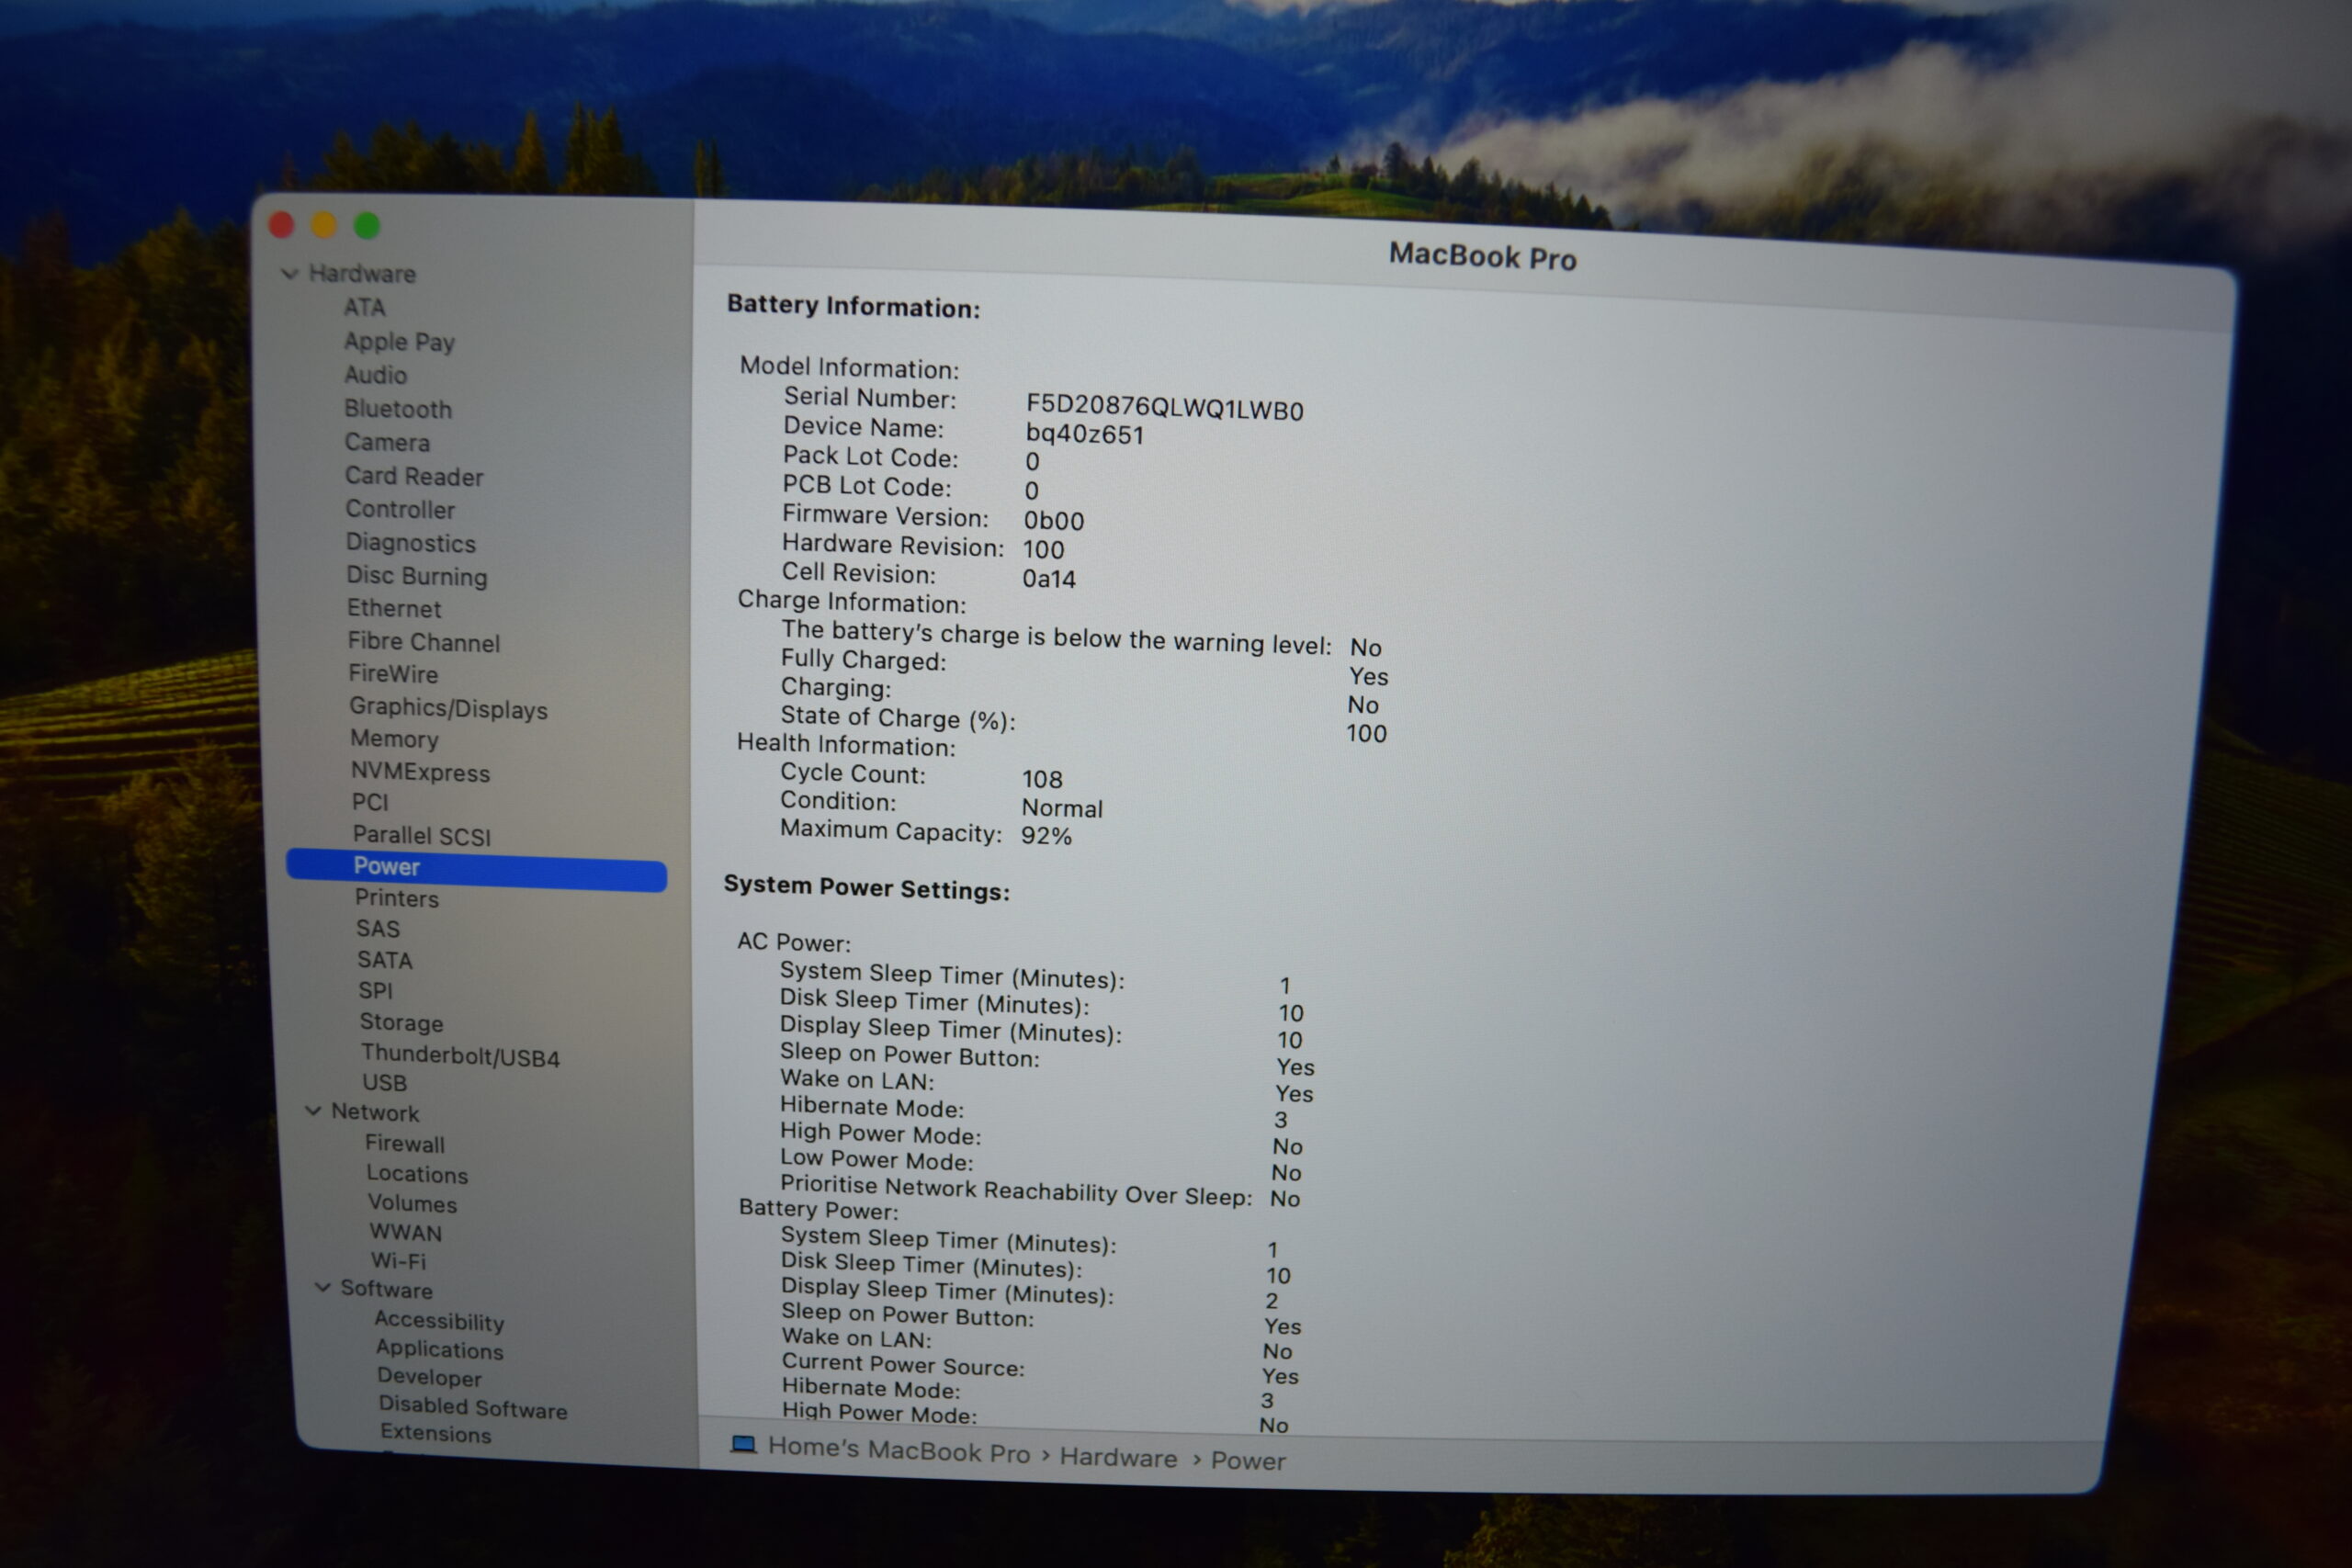Click the serial number F5D20876QLWQ1LWB0

click(1164, 407)
